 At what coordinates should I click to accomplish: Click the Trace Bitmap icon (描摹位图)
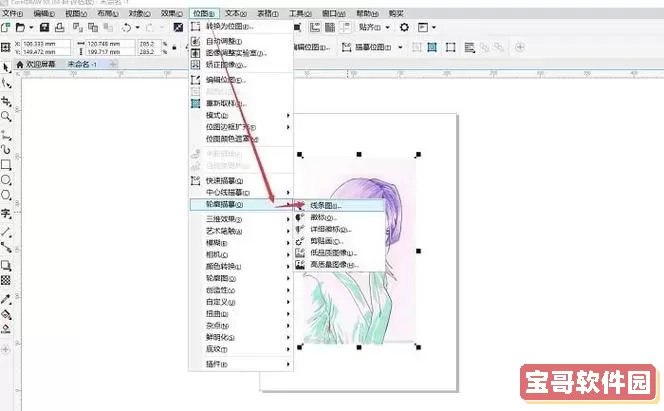tap(346, 47)
